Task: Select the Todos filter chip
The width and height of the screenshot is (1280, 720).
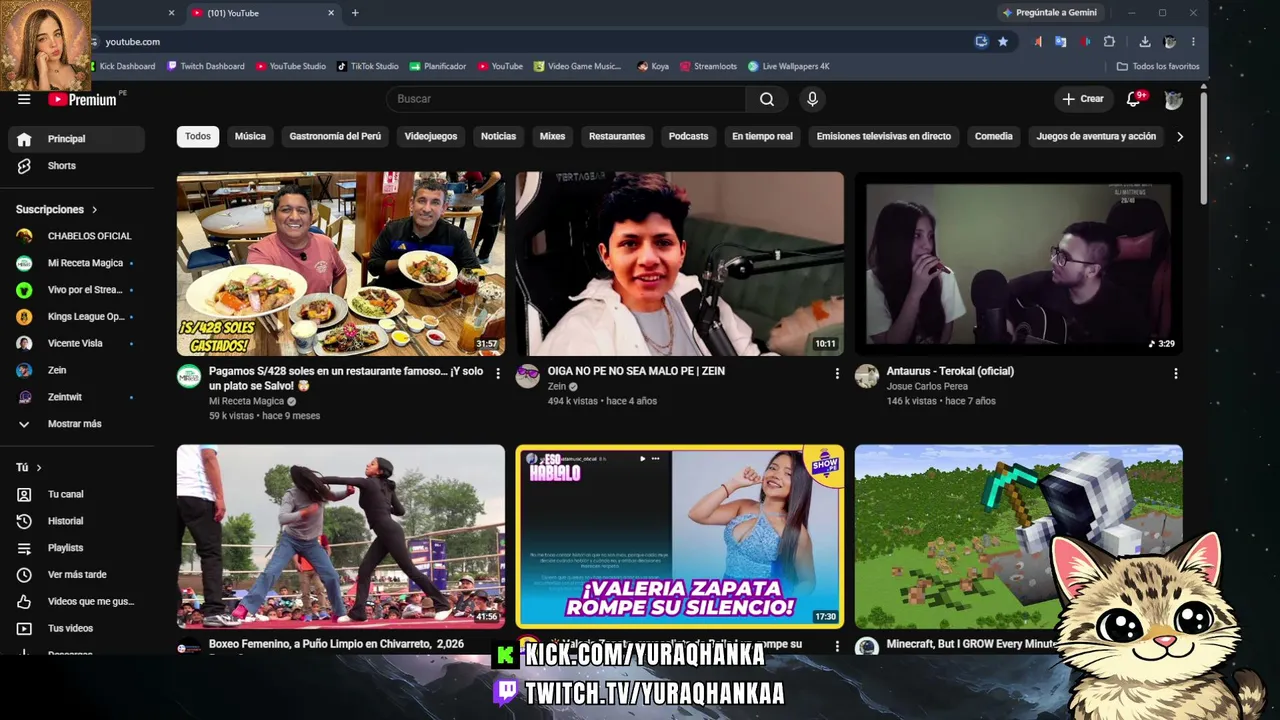Action: (198, 136)
